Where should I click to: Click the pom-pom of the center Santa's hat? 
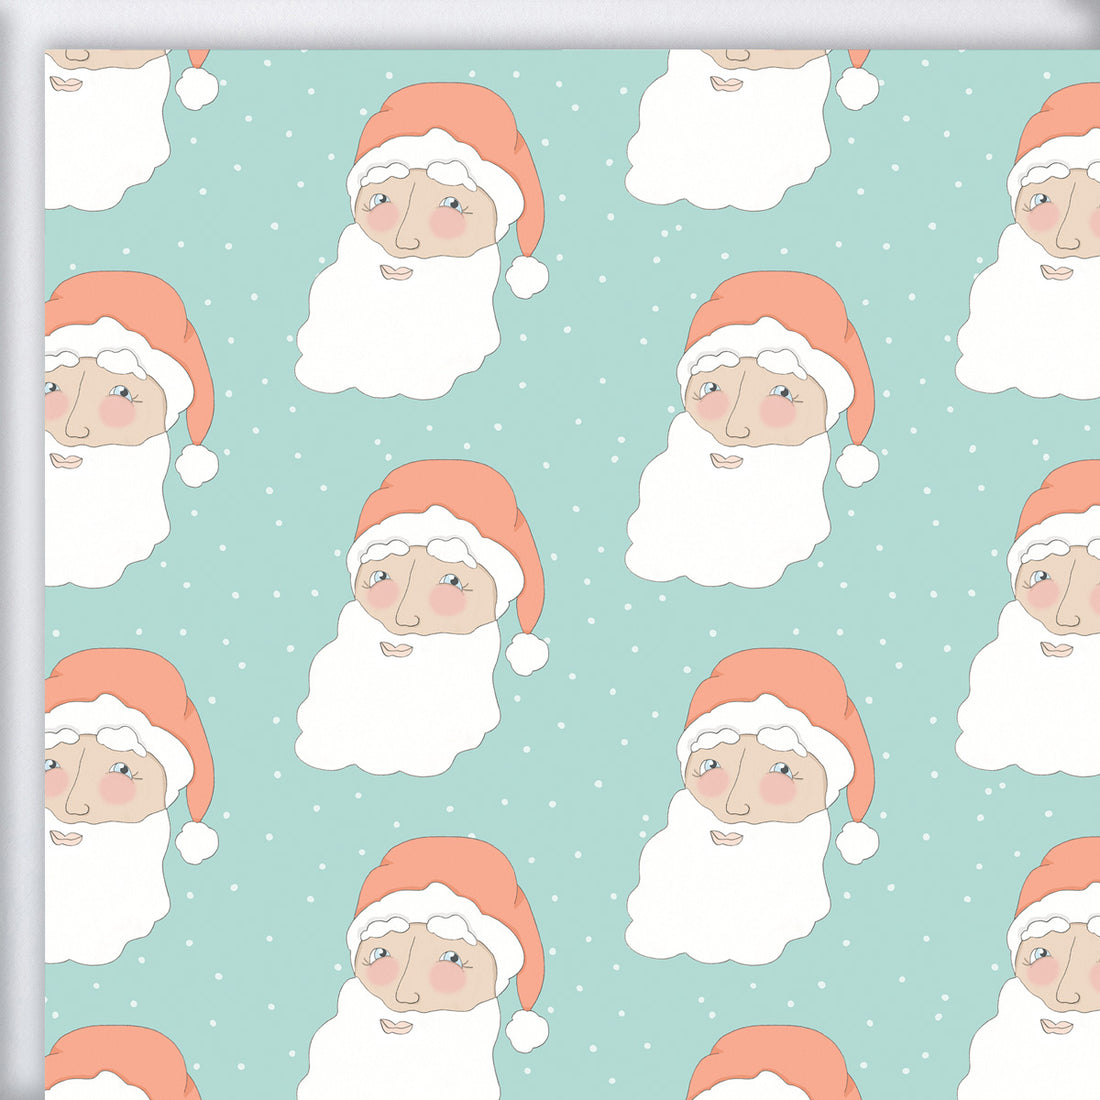click(527, 654)
